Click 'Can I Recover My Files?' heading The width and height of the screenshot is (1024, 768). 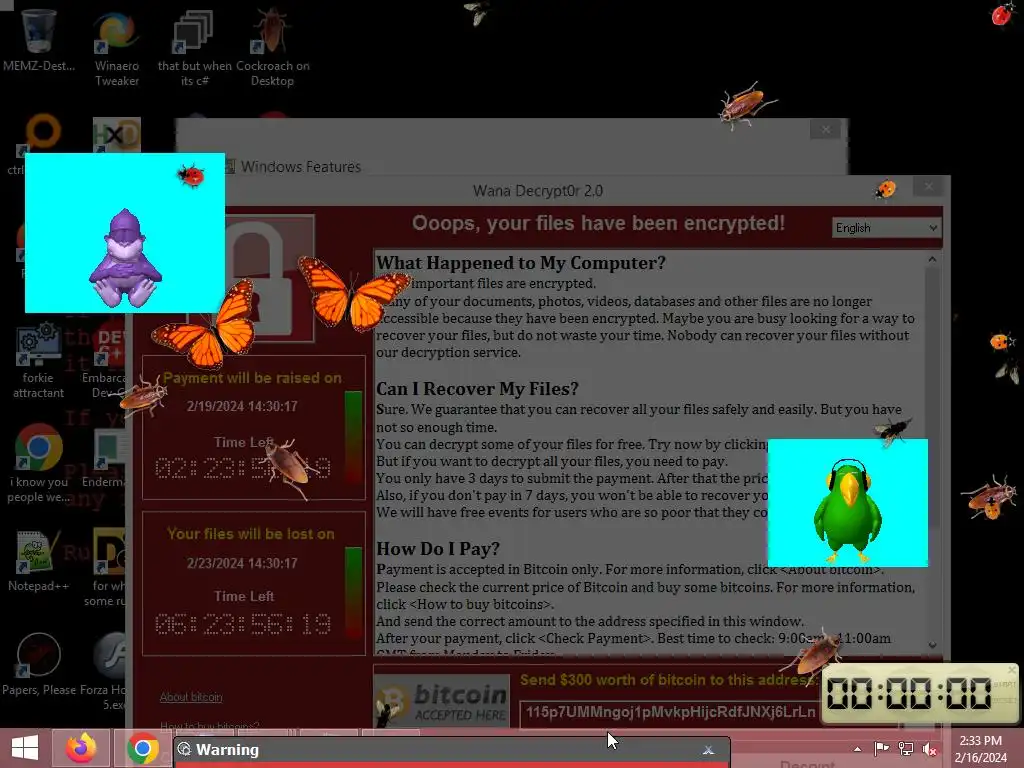tap(477, 389)
